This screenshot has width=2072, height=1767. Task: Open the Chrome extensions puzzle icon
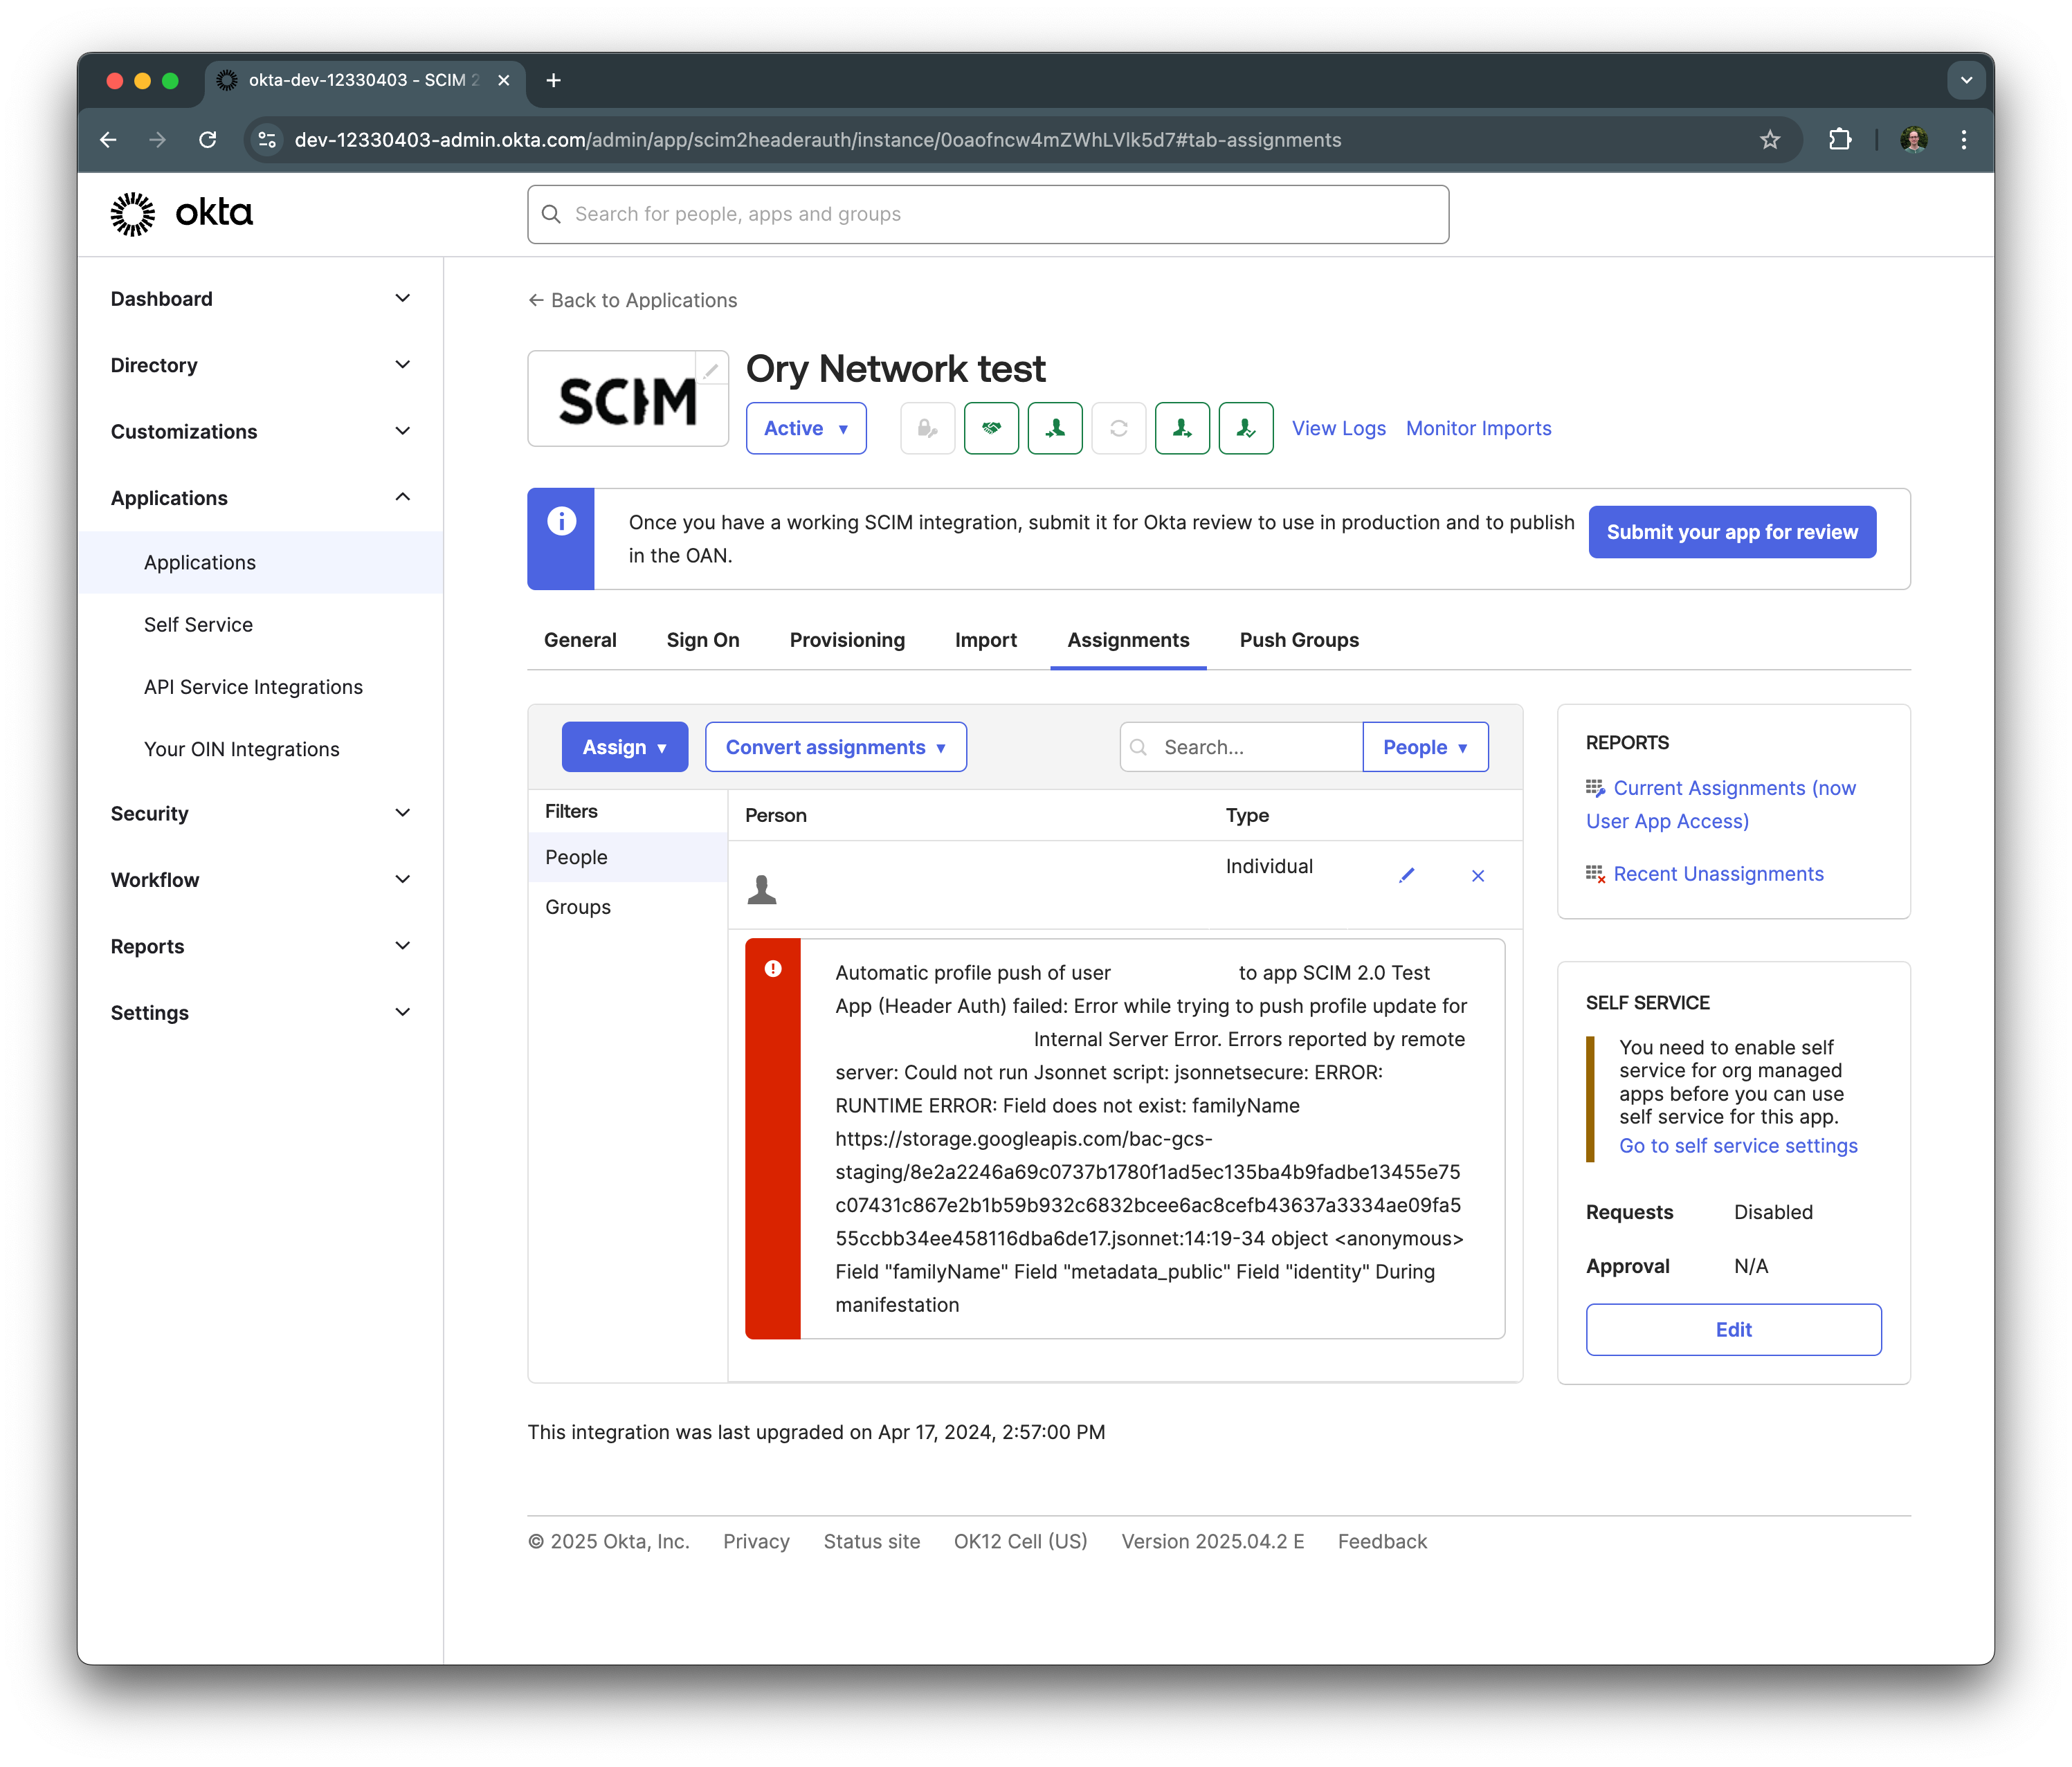click(1839, 140)
